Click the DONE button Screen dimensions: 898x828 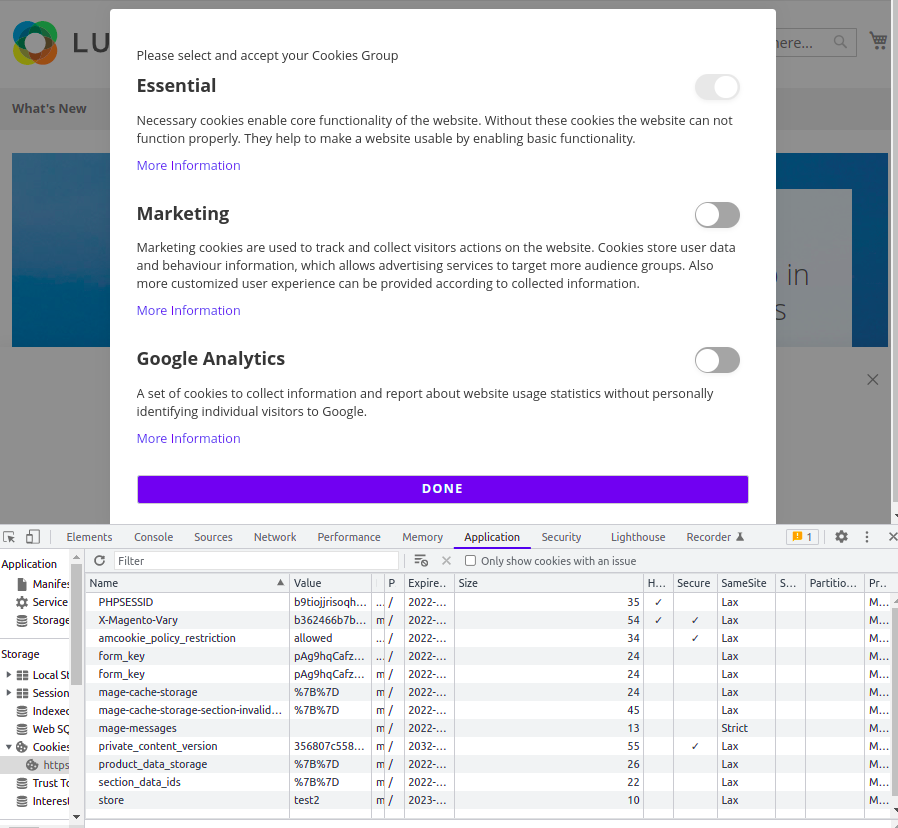click(x=443, y=489)
